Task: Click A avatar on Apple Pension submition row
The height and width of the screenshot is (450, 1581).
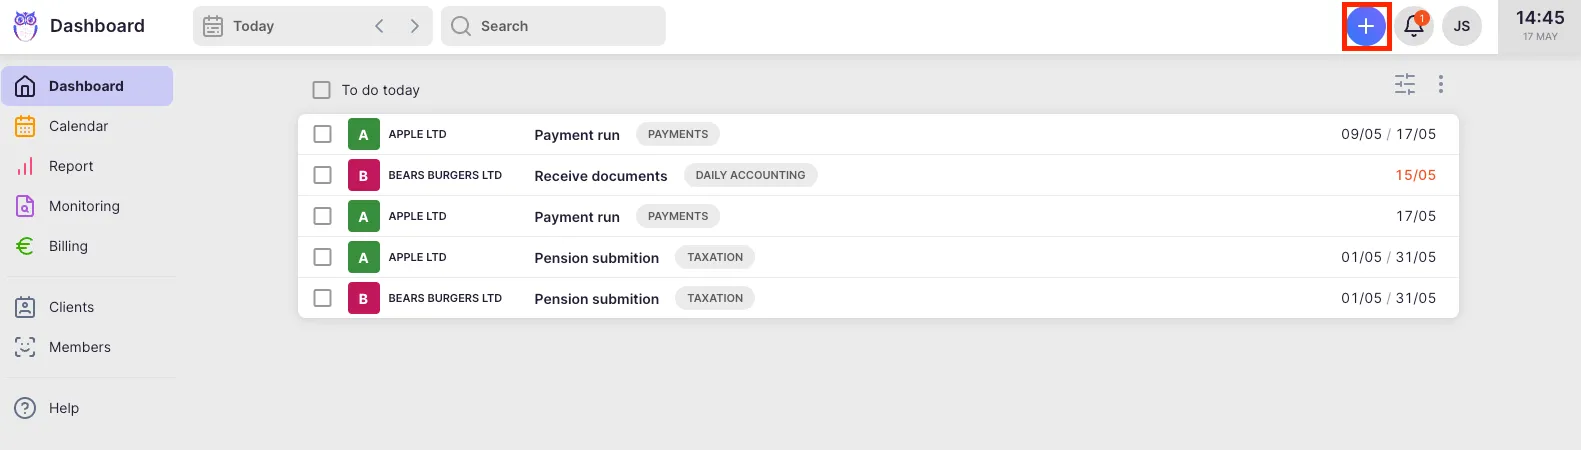Action: pos(364,257)
